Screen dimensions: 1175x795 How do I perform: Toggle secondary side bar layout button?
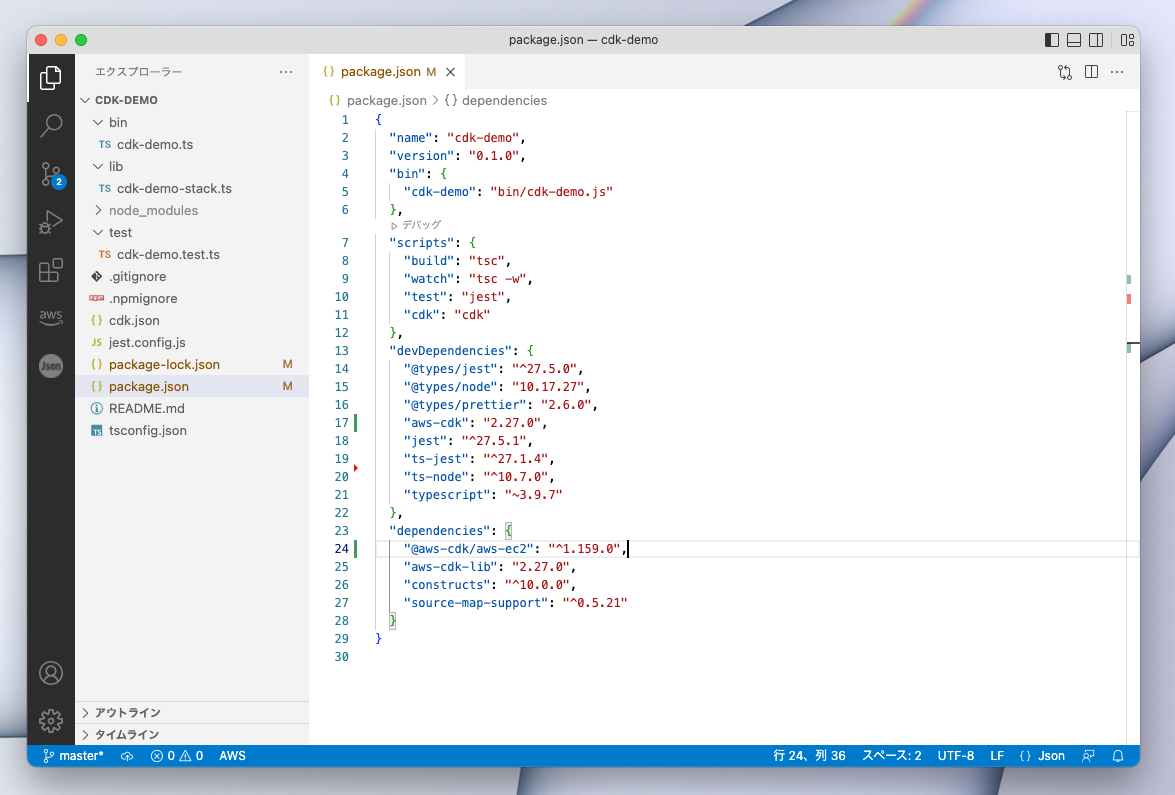(x=1096, y=40)
